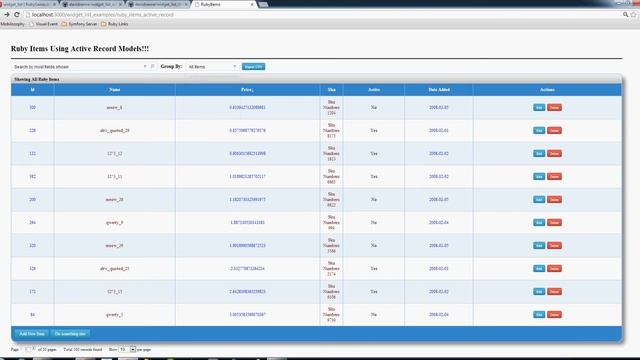Click the 'Showing All Ruby Items' list caption

37,79
